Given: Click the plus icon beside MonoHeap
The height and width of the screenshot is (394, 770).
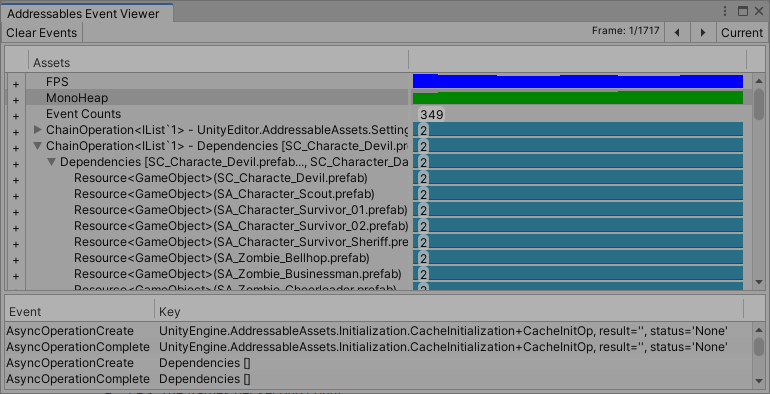Looking at the screenshot, I should pos(16,100).
